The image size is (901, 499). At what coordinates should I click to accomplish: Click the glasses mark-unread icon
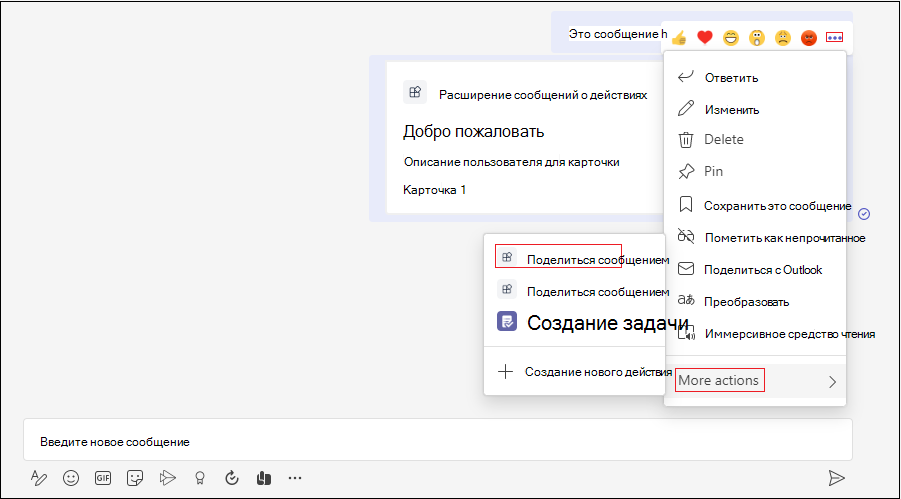(x=686, y=236)
